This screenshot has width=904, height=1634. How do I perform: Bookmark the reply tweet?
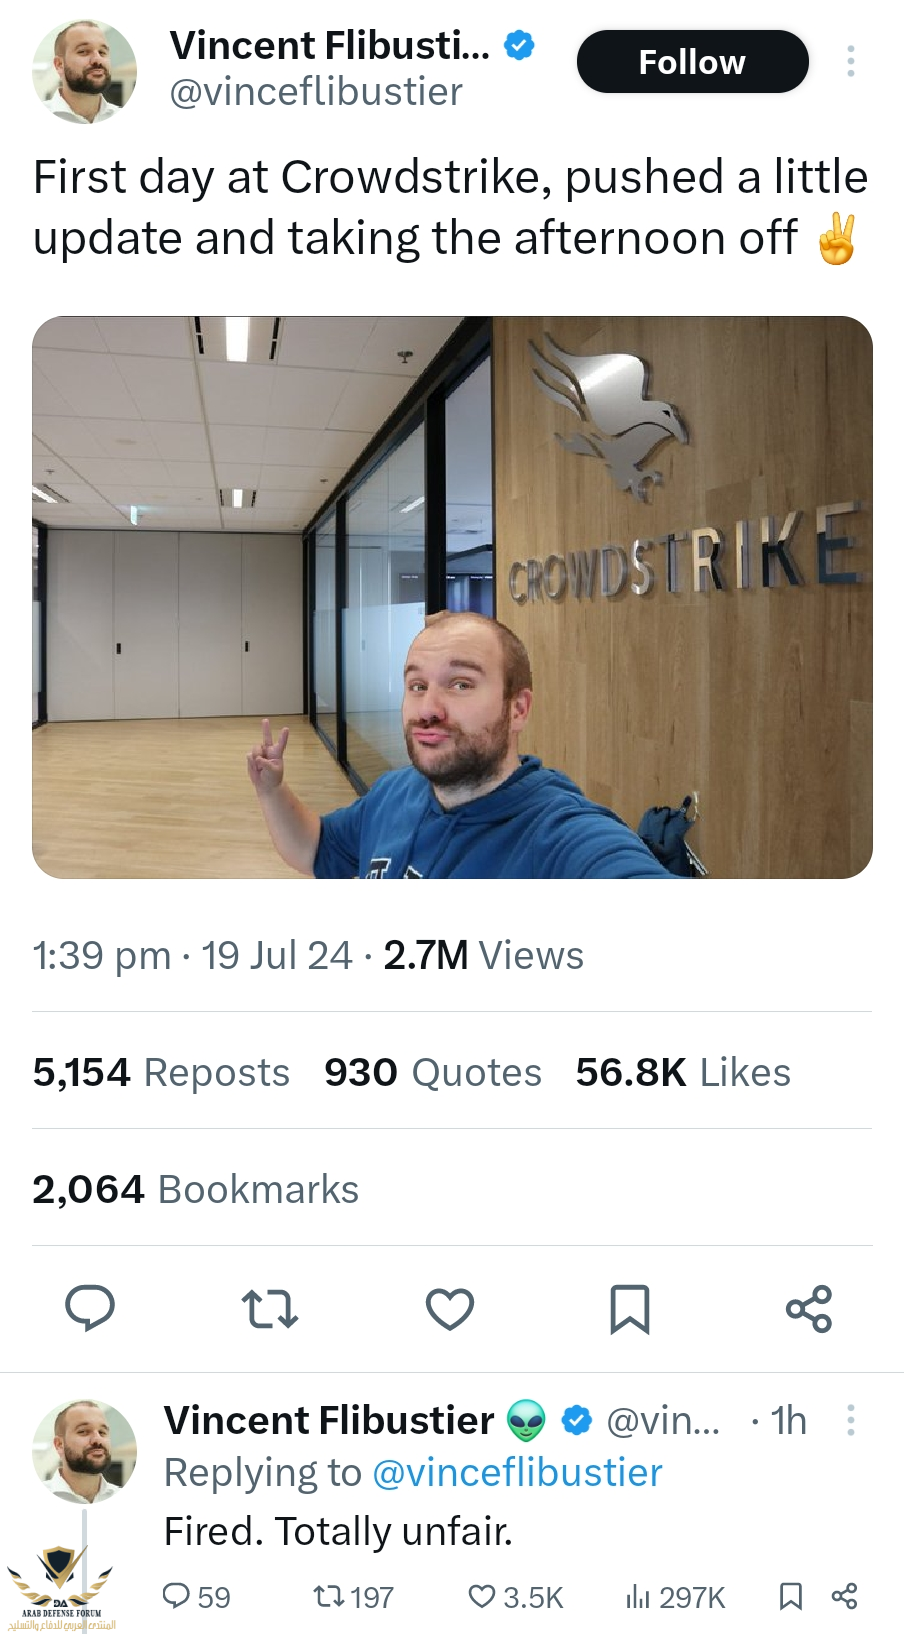click(790, 1596)
